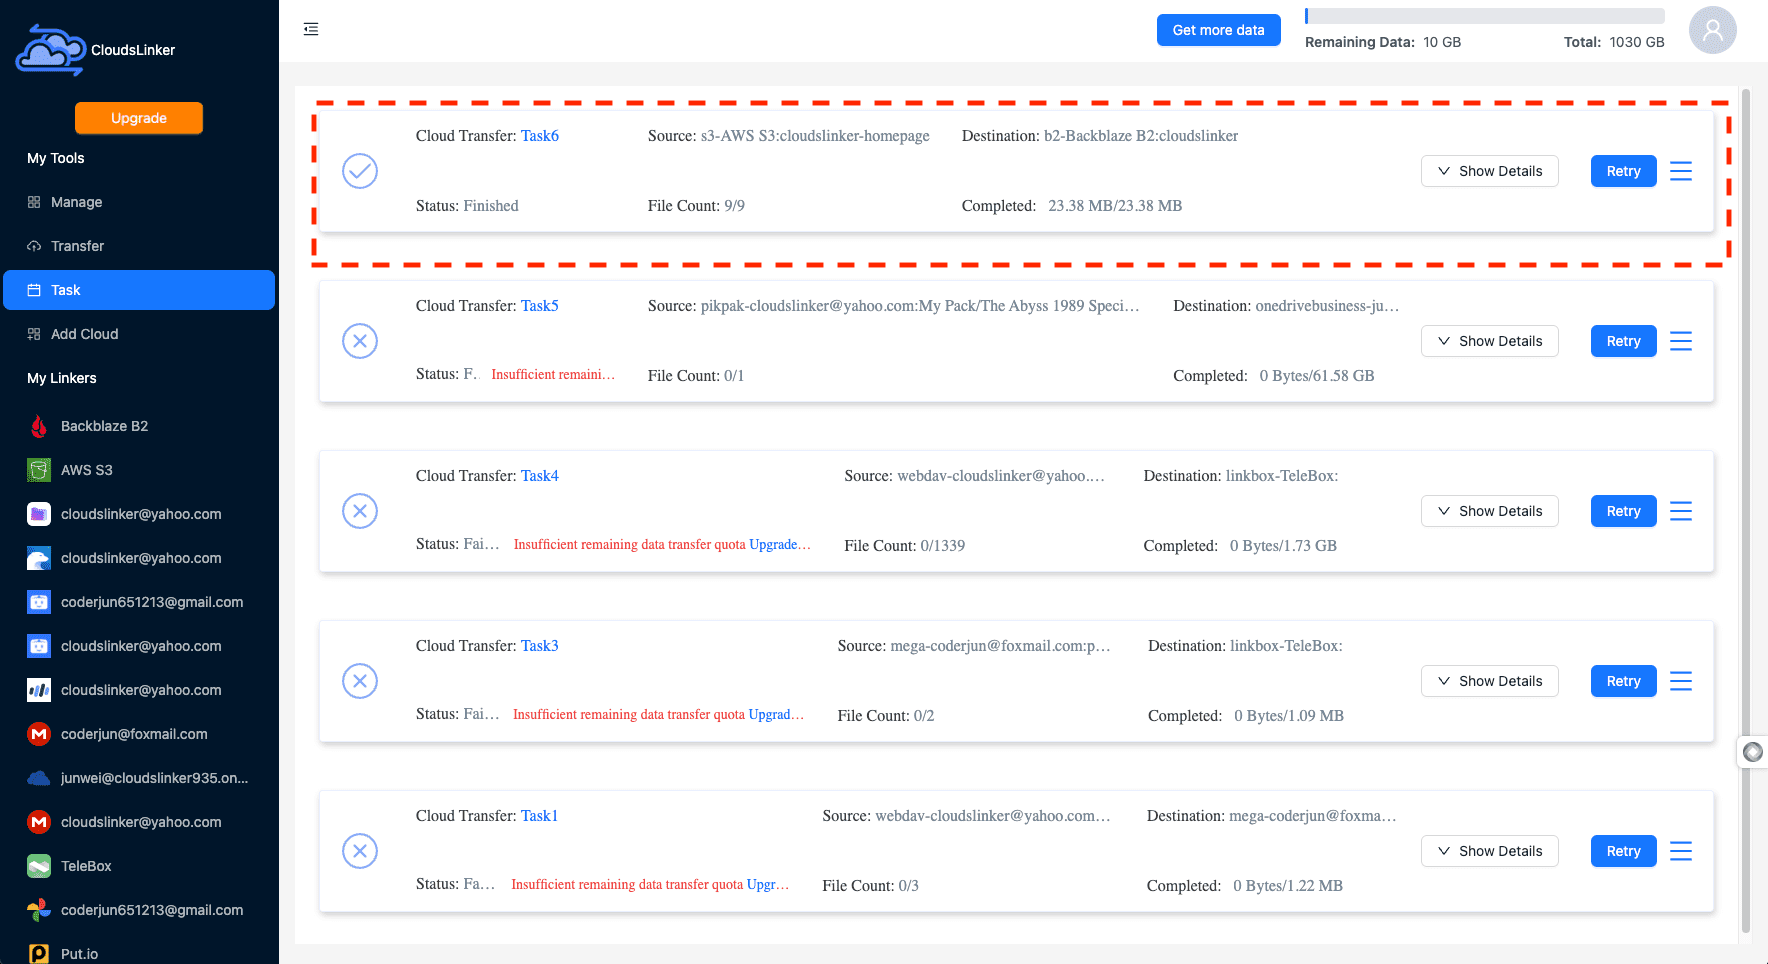Retry Task5
This screenshot has width=1768, height=964.
point(1623,341)
